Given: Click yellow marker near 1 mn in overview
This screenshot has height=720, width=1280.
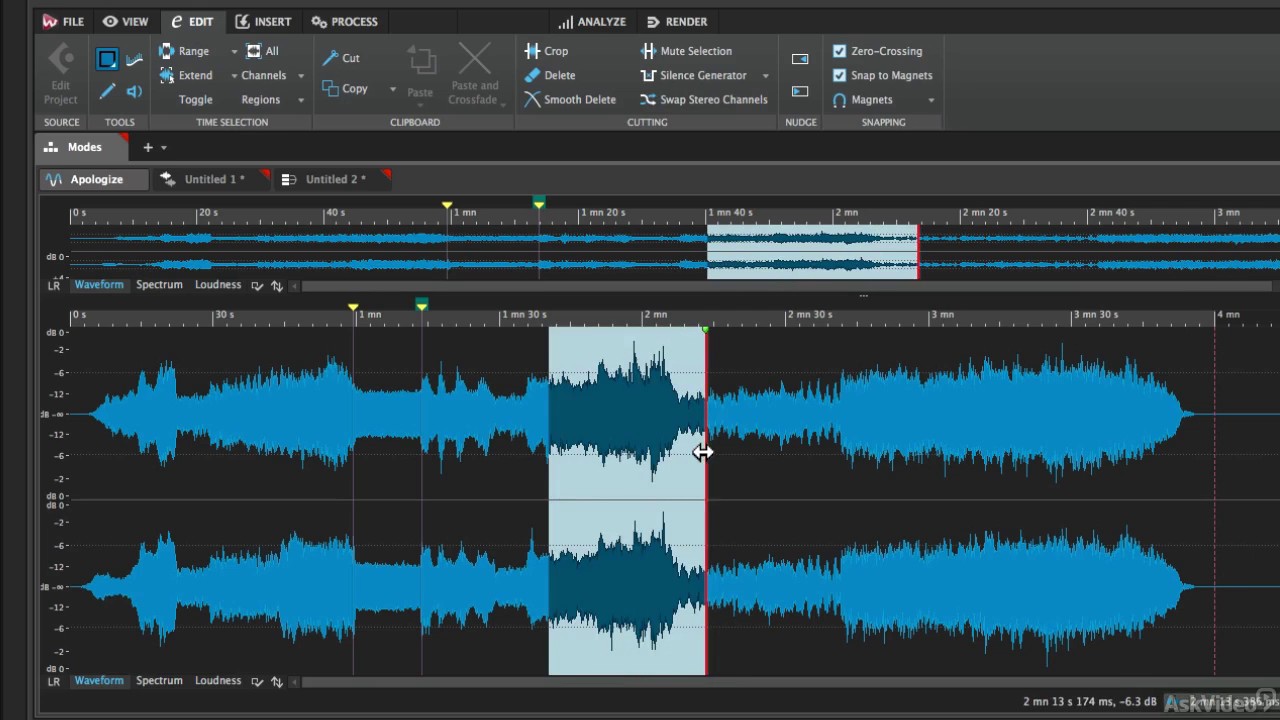Looking at the screenshot, I should (x=447, y=205).
